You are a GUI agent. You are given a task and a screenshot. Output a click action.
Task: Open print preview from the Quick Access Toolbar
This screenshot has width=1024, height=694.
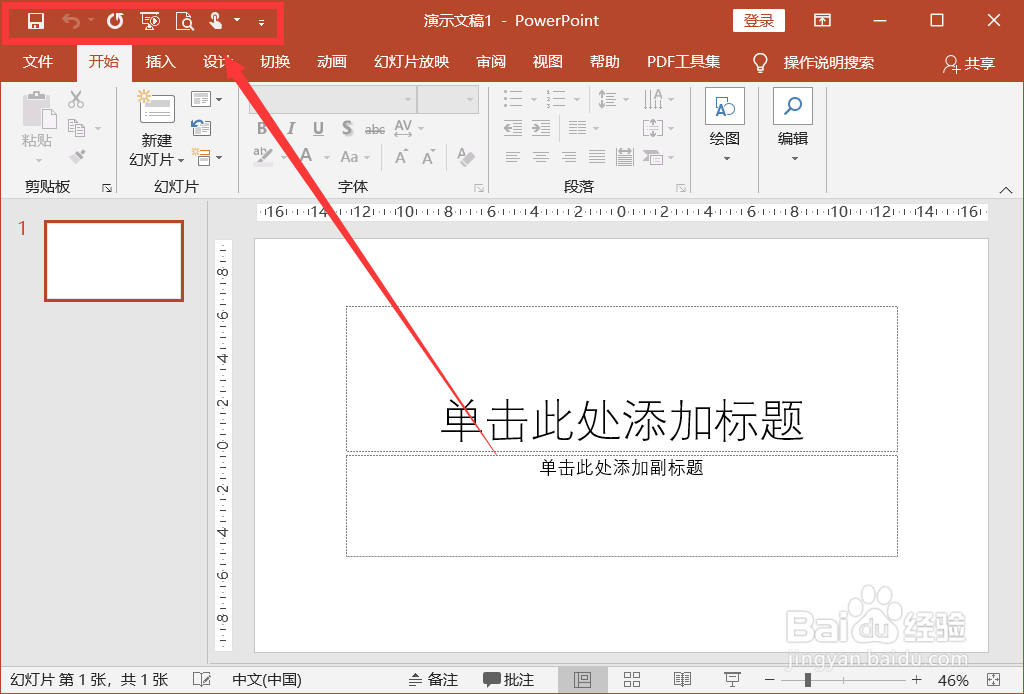(185, 22)
